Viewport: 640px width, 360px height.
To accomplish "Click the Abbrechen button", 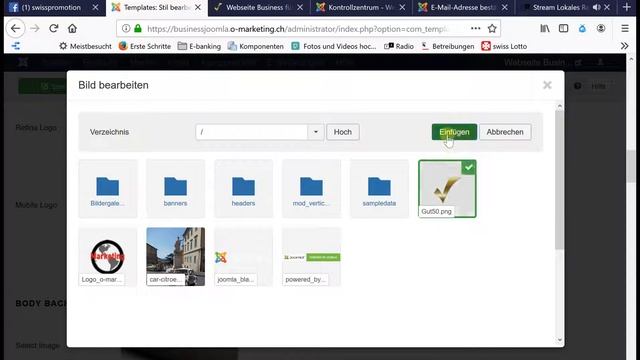I will [505, 132].
